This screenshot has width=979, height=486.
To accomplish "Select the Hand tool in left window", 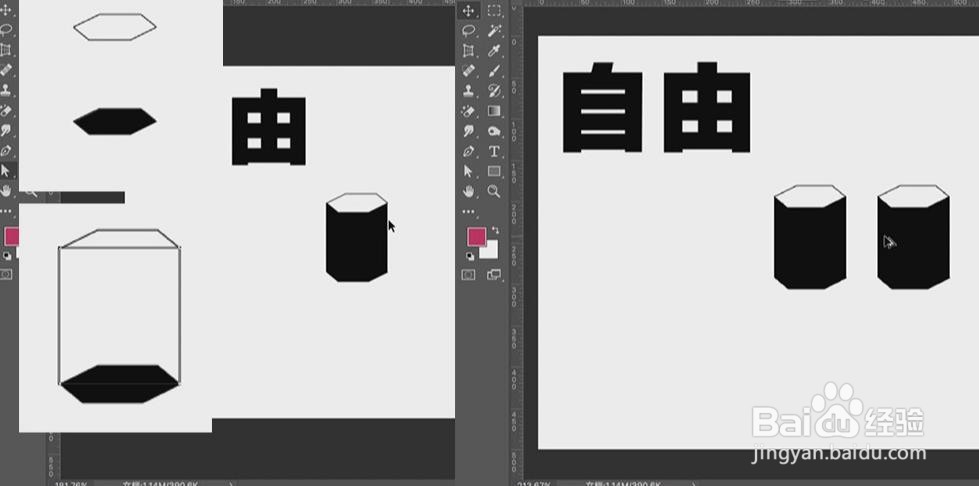I will (6, 191).
